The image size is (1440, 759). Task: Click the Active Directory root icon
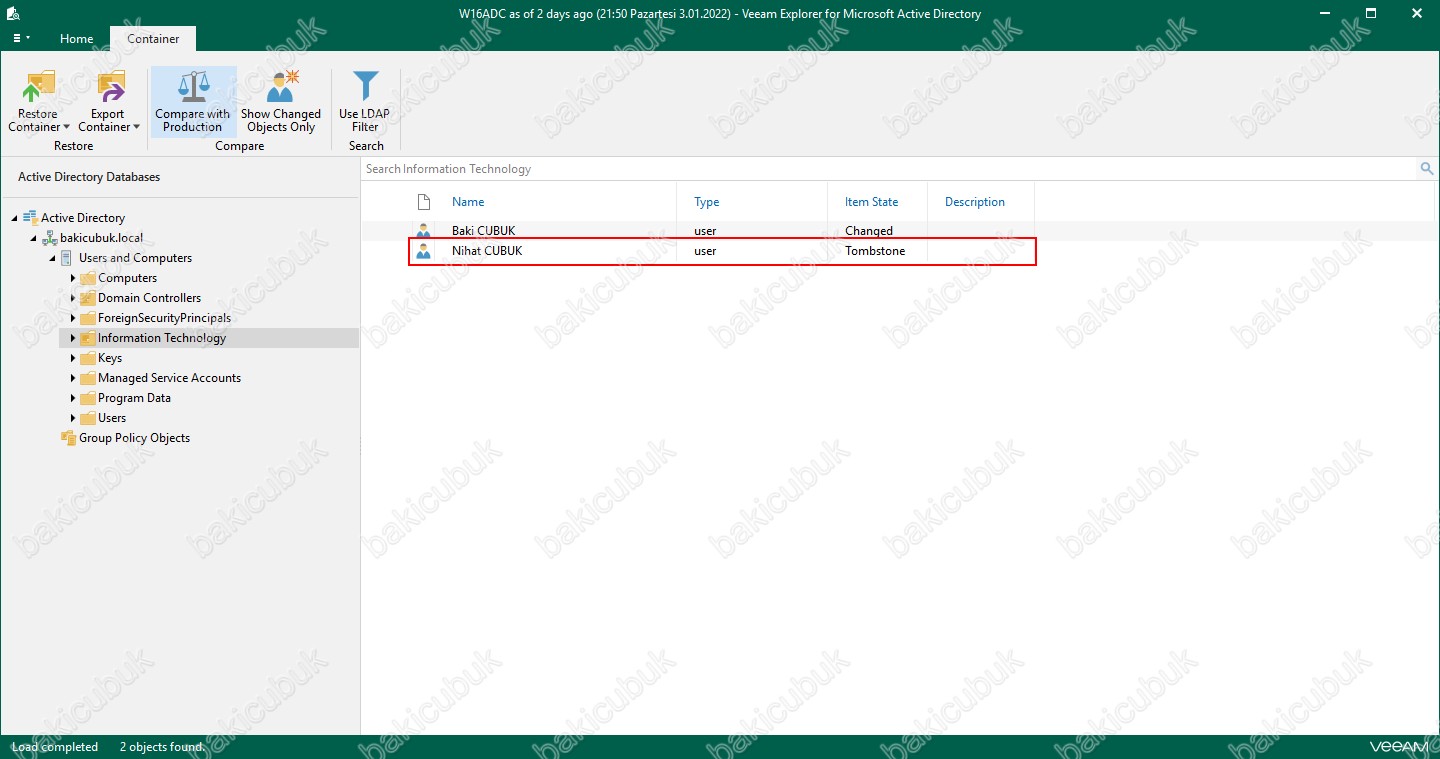point(30,218)
